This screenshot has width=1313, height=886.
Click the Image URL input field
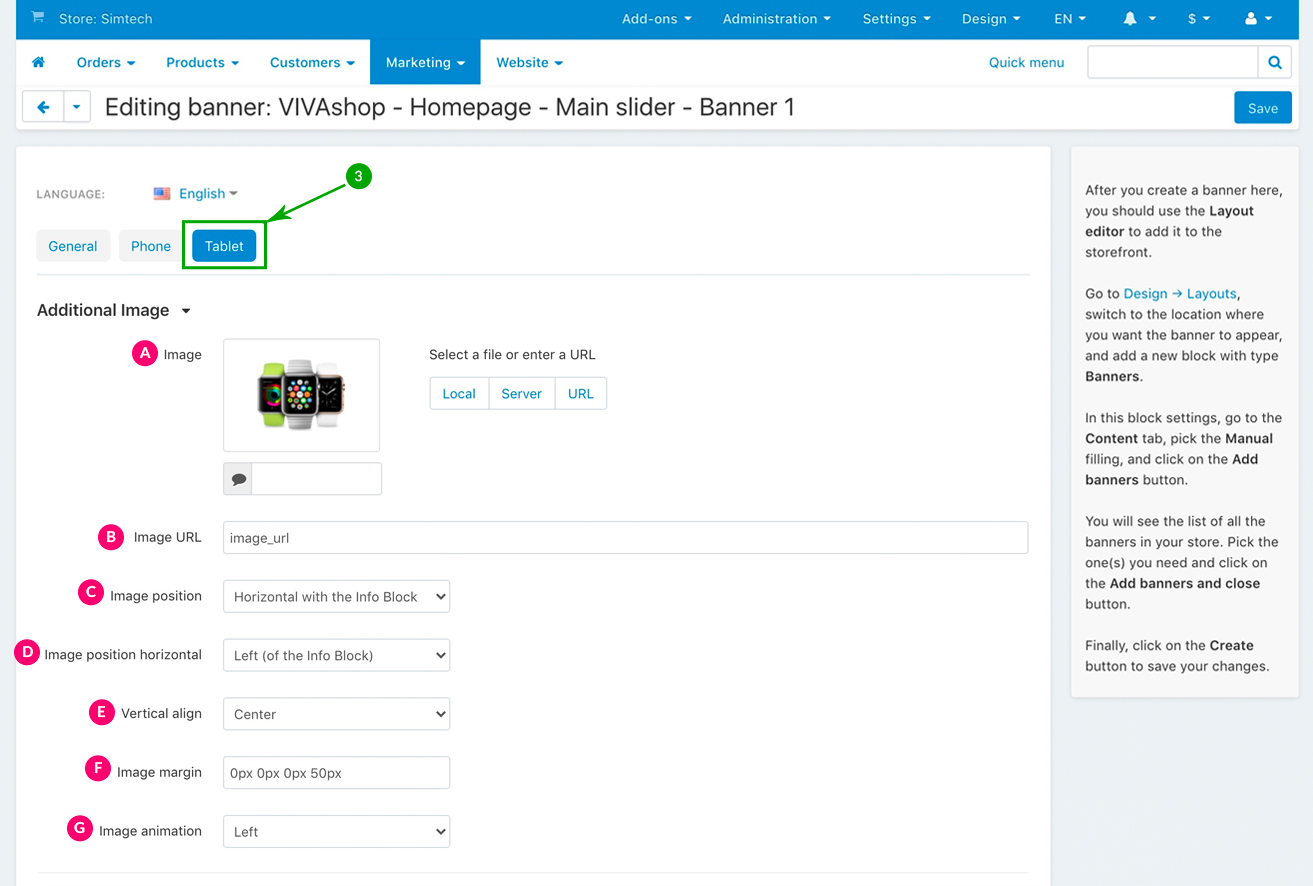[x=625, y=538]
